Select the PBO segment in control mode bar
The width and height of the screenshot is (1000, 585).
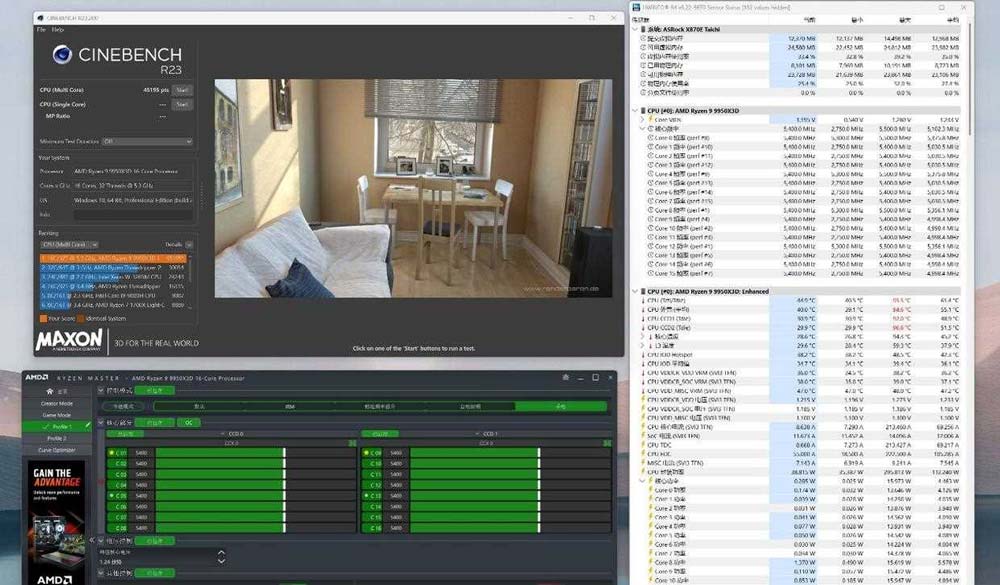coord(290,406)
